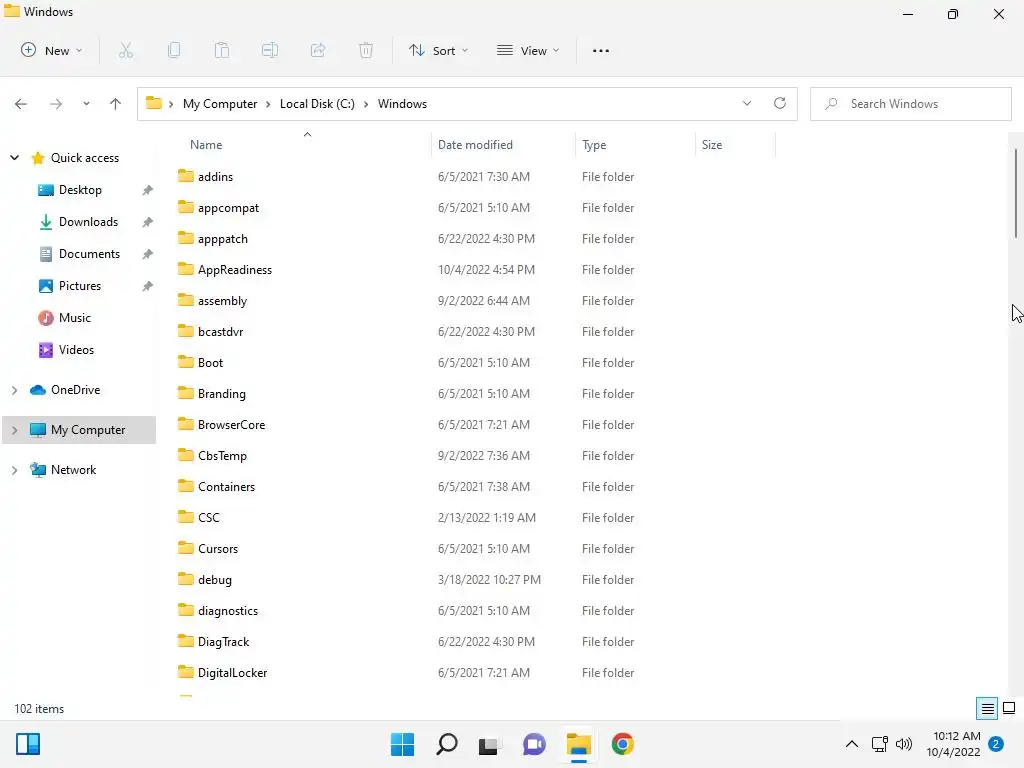Open the clock and date flyout
Screen dimensions: 1024x768
(x=953, y=744)
